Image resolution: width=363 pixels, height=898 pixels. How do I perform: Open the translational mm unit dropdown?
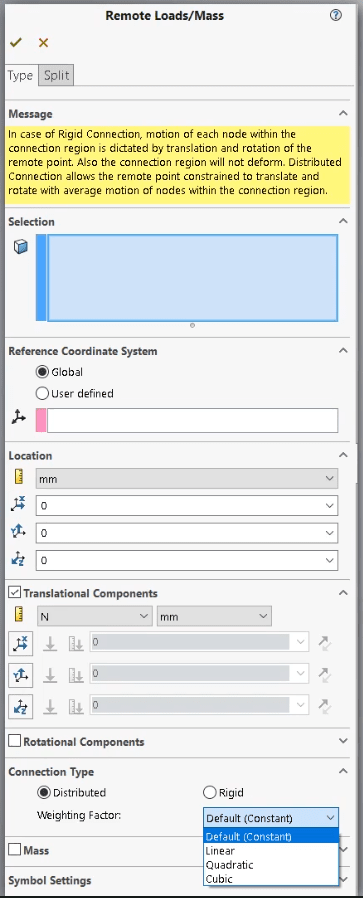click(x=214, y=616)
